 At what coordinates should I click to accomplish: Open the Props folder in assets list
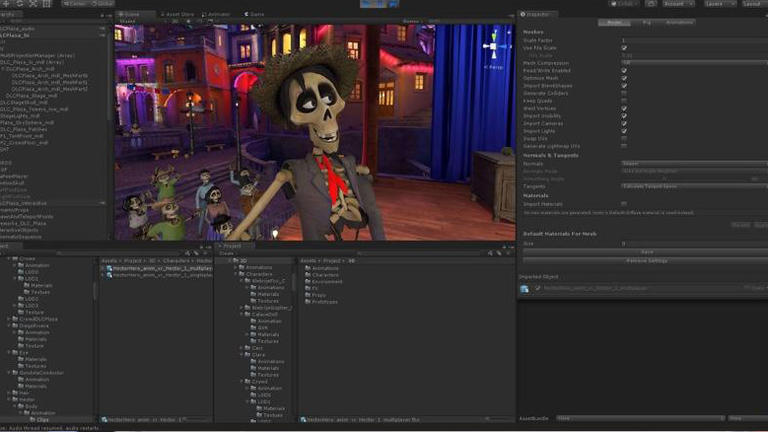(x=315, y=295)
